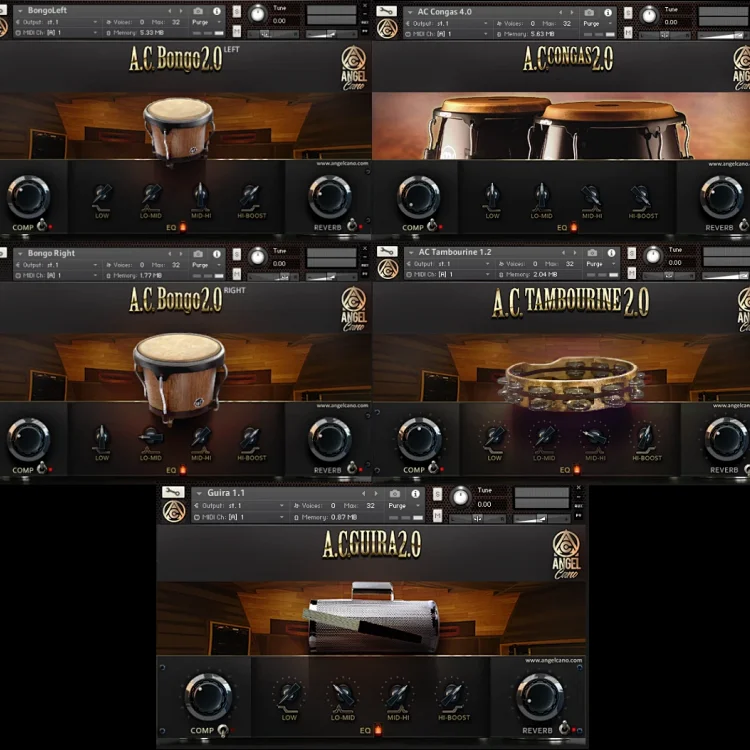Open the Bongo Right Output st.1 dropdown

(x=57, y=265)
